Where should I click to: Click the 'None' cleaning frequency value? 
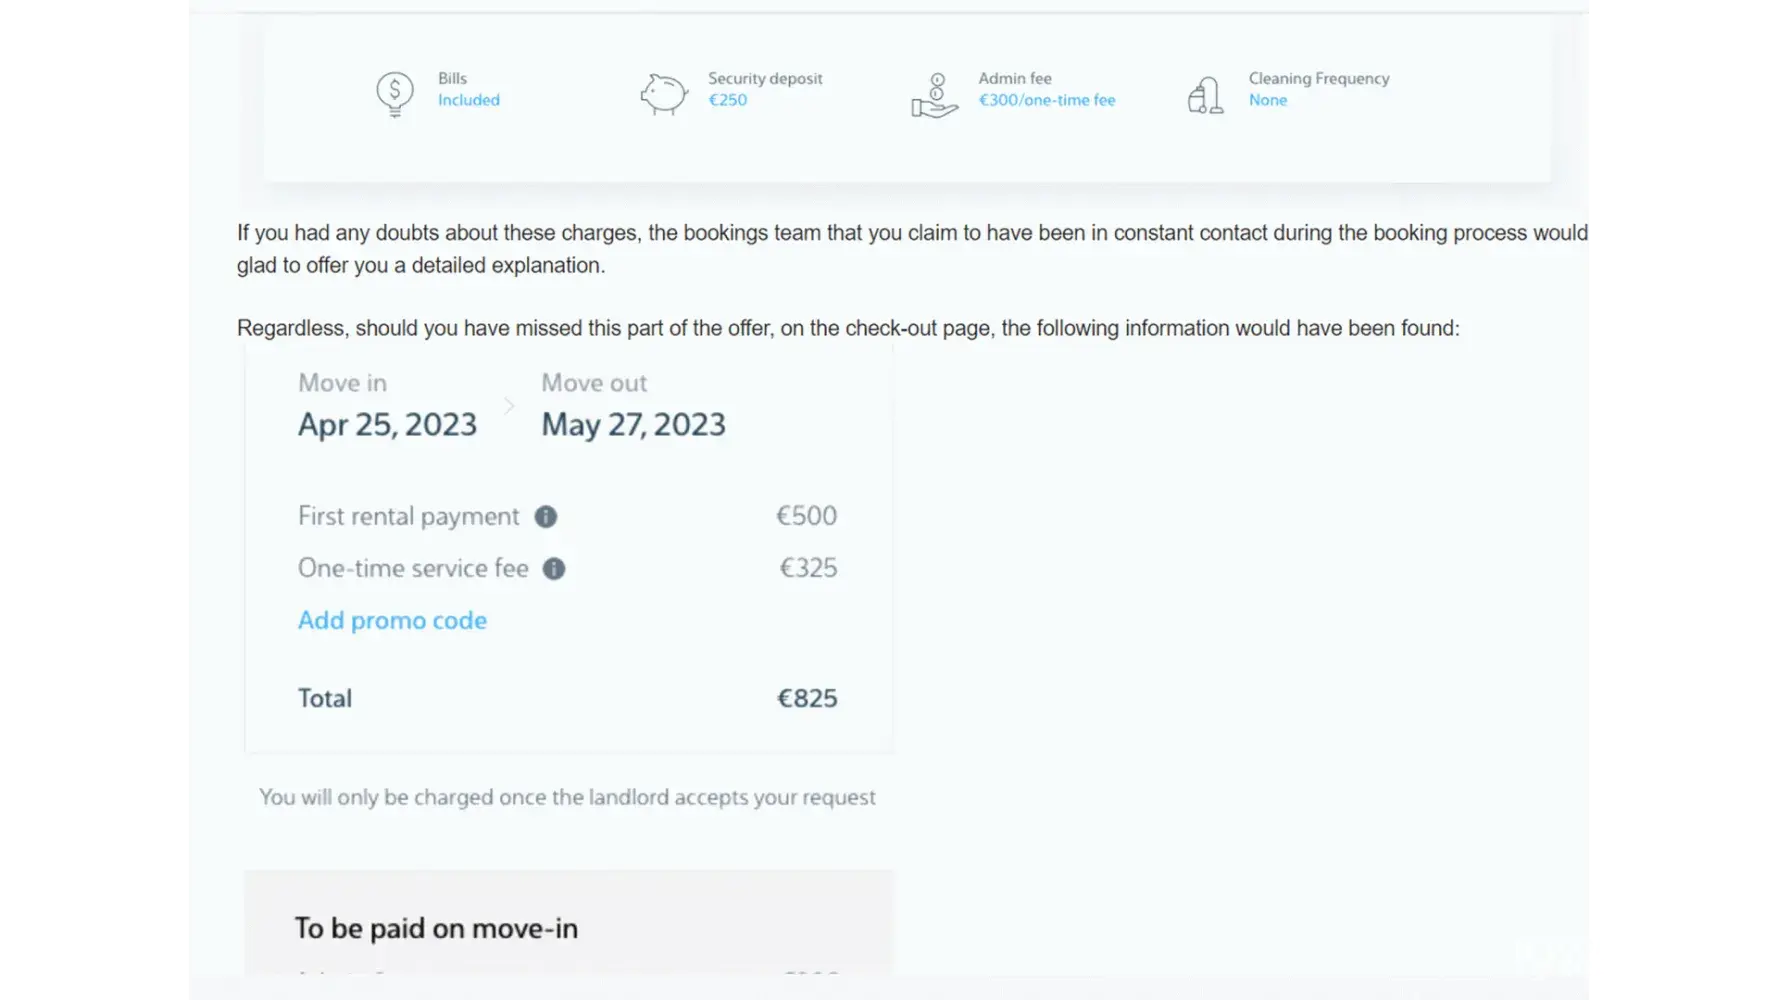1267,100
